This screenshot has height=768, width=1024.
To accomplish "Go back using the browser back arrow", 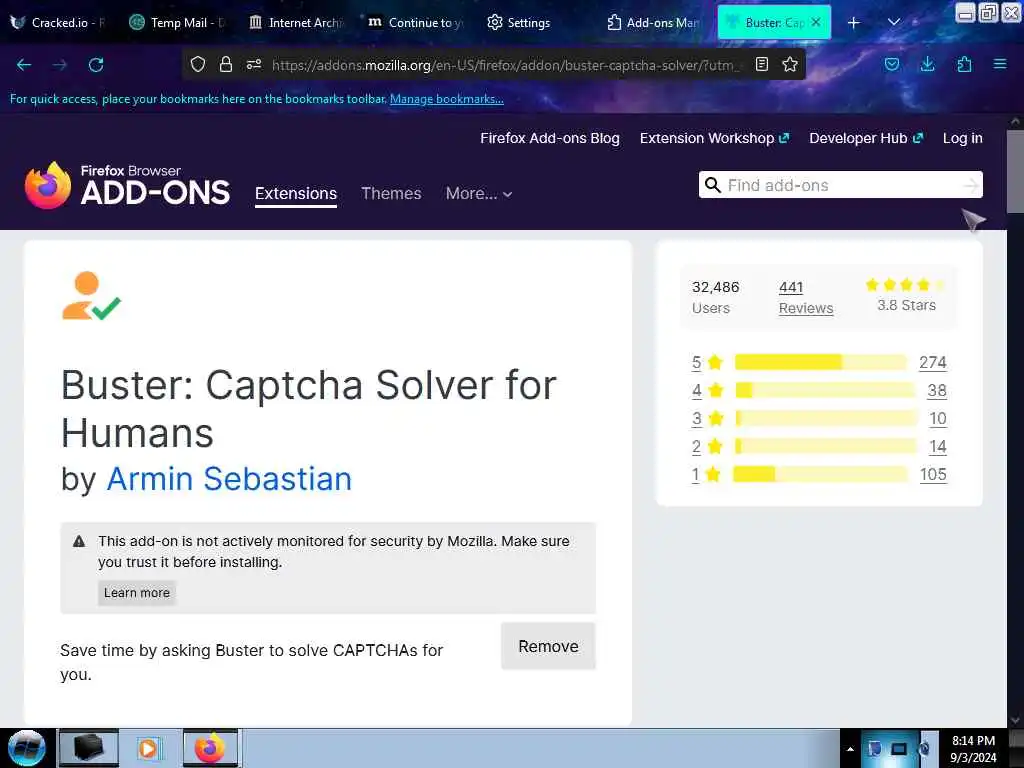I will point(24,65).
